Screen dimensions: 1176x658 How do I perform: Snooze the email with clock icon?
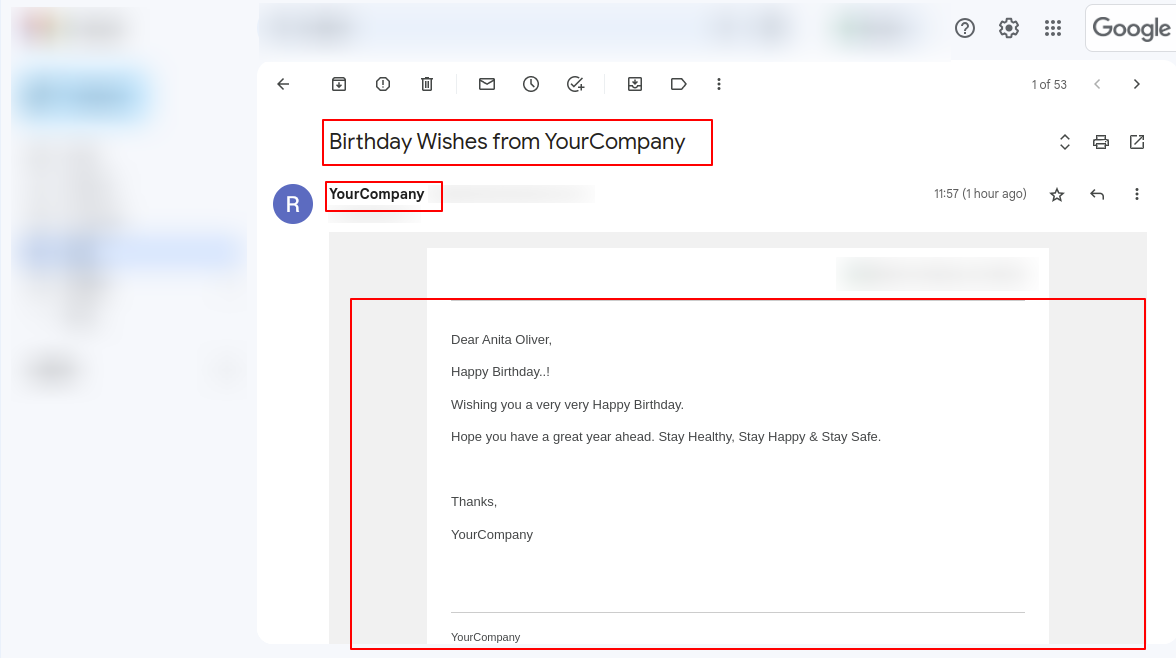531,84
